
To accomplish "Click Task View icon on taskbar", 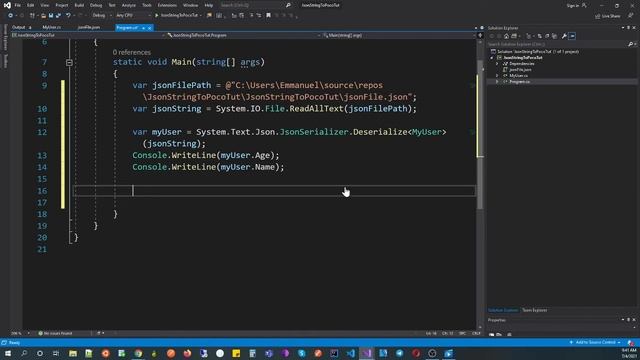I will pos(56,353).
